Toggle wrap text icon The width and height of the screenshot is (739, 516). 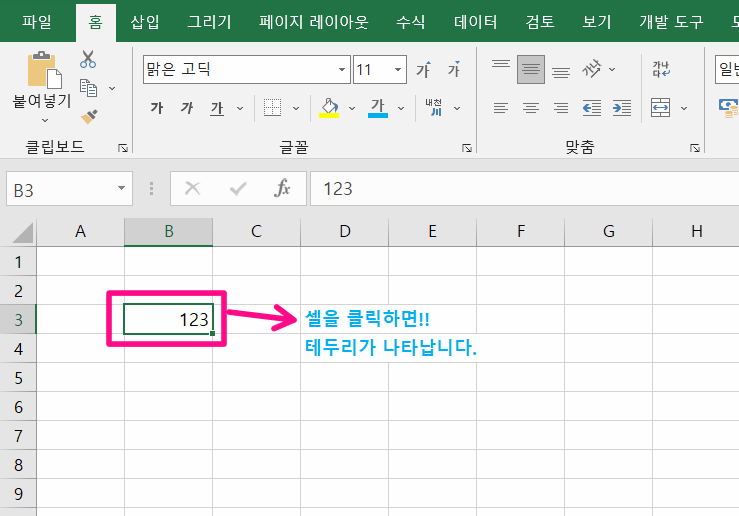[661, 69]
